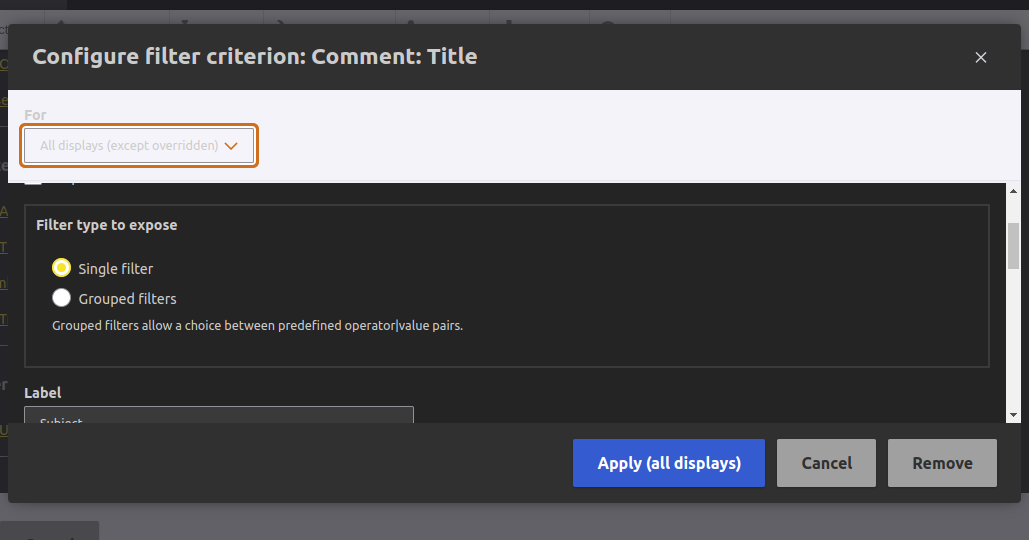
Task: Toggle the partially hidden checkbox below the For section
Action: [34, 182]
